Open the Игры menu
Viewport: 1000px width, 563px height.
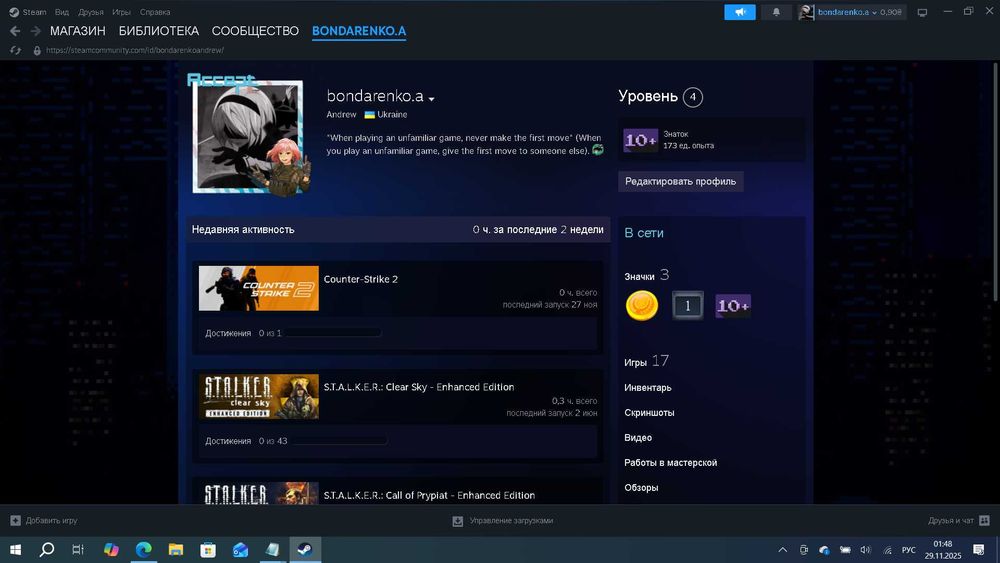pos(121,12)
